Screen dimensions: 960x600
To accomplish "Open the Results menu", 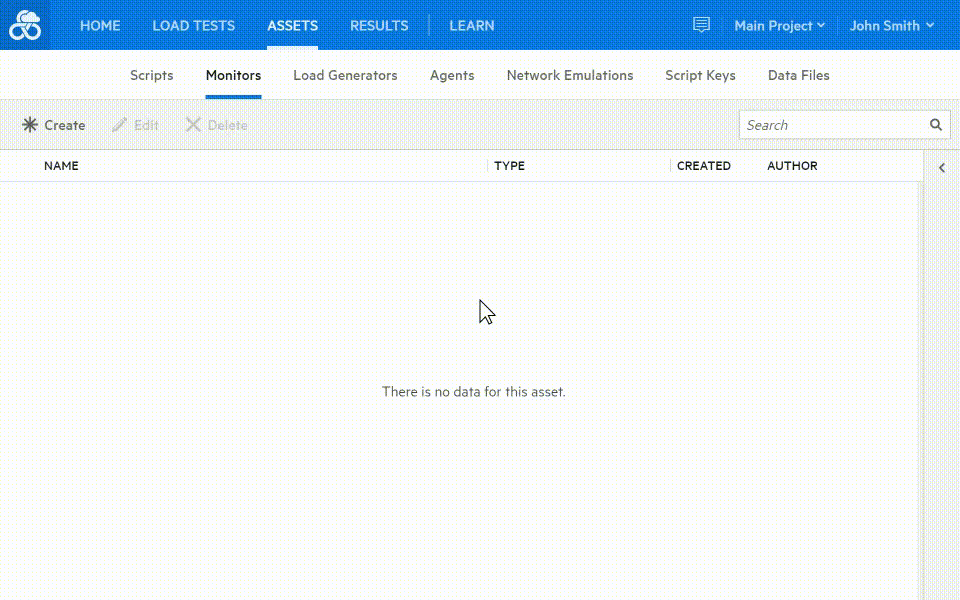I will click(379, 26).
